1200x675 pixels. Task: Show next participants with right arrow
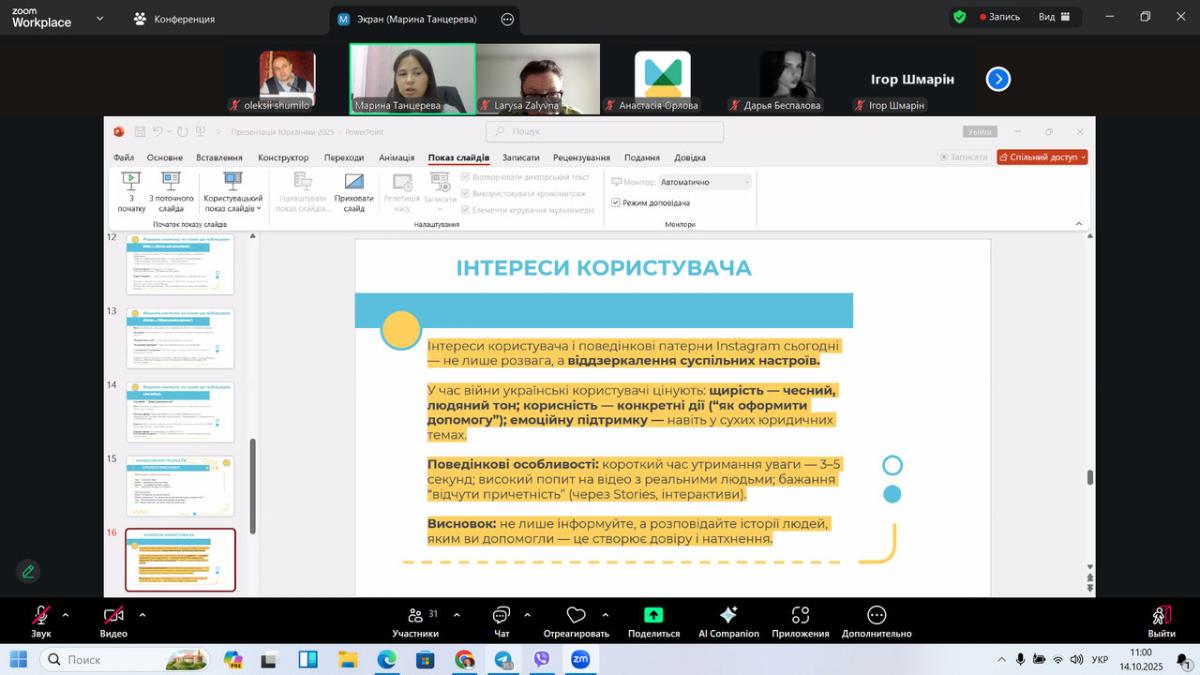pos(997,79)
